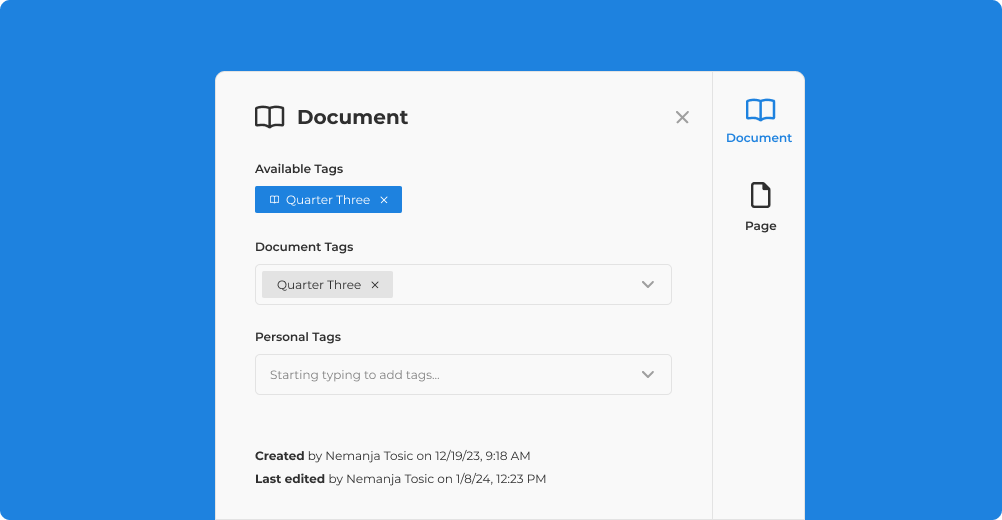Screen dimensions: 1002x520
Task: Click the Document heading title text
Action: [352, 117]
